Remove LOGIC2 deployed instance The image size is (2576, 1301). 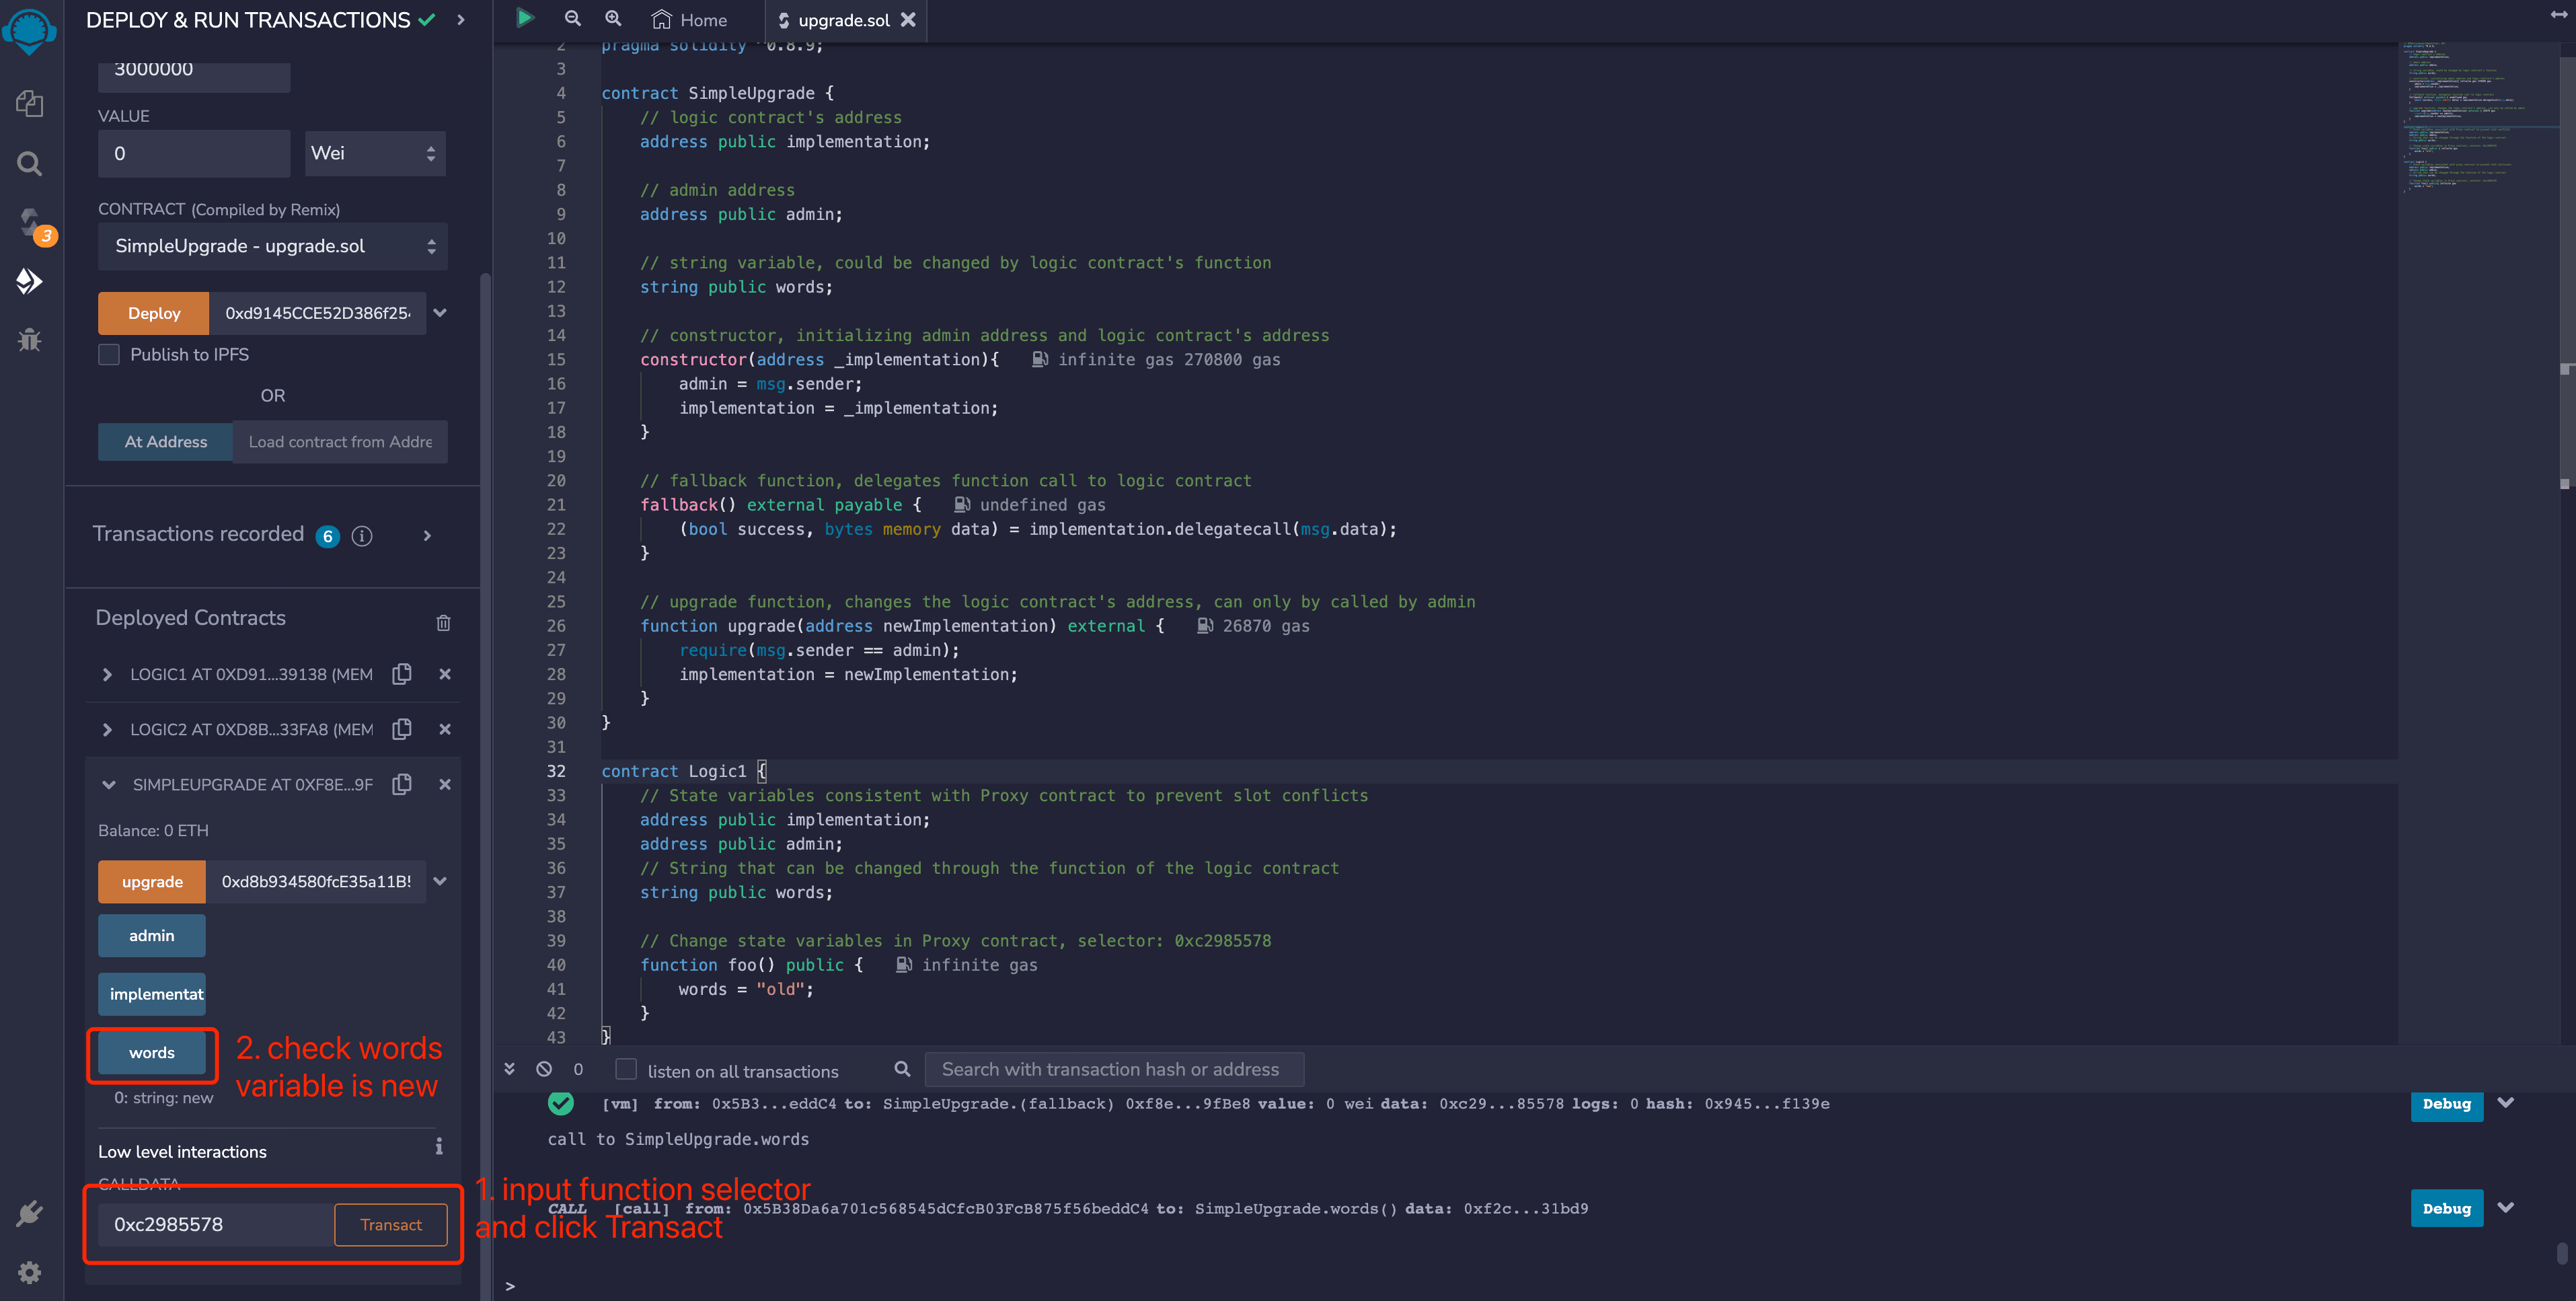pos(445,729)
